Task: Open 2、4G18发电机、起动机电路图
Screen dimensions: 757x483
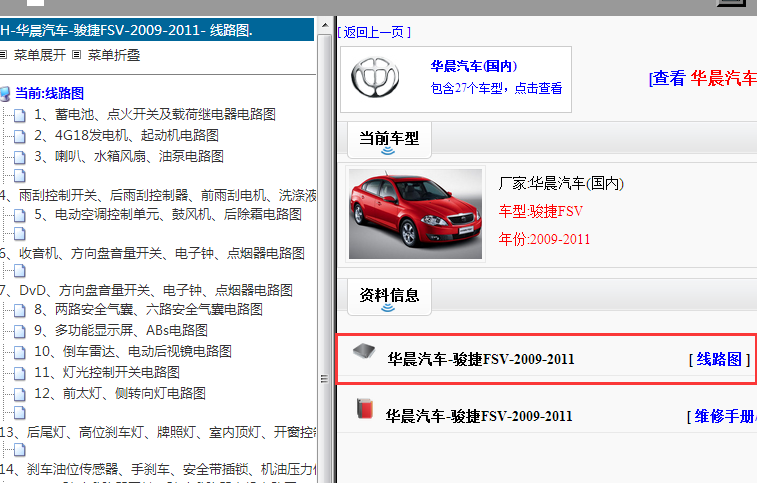Action: click(x=126, y=135)
